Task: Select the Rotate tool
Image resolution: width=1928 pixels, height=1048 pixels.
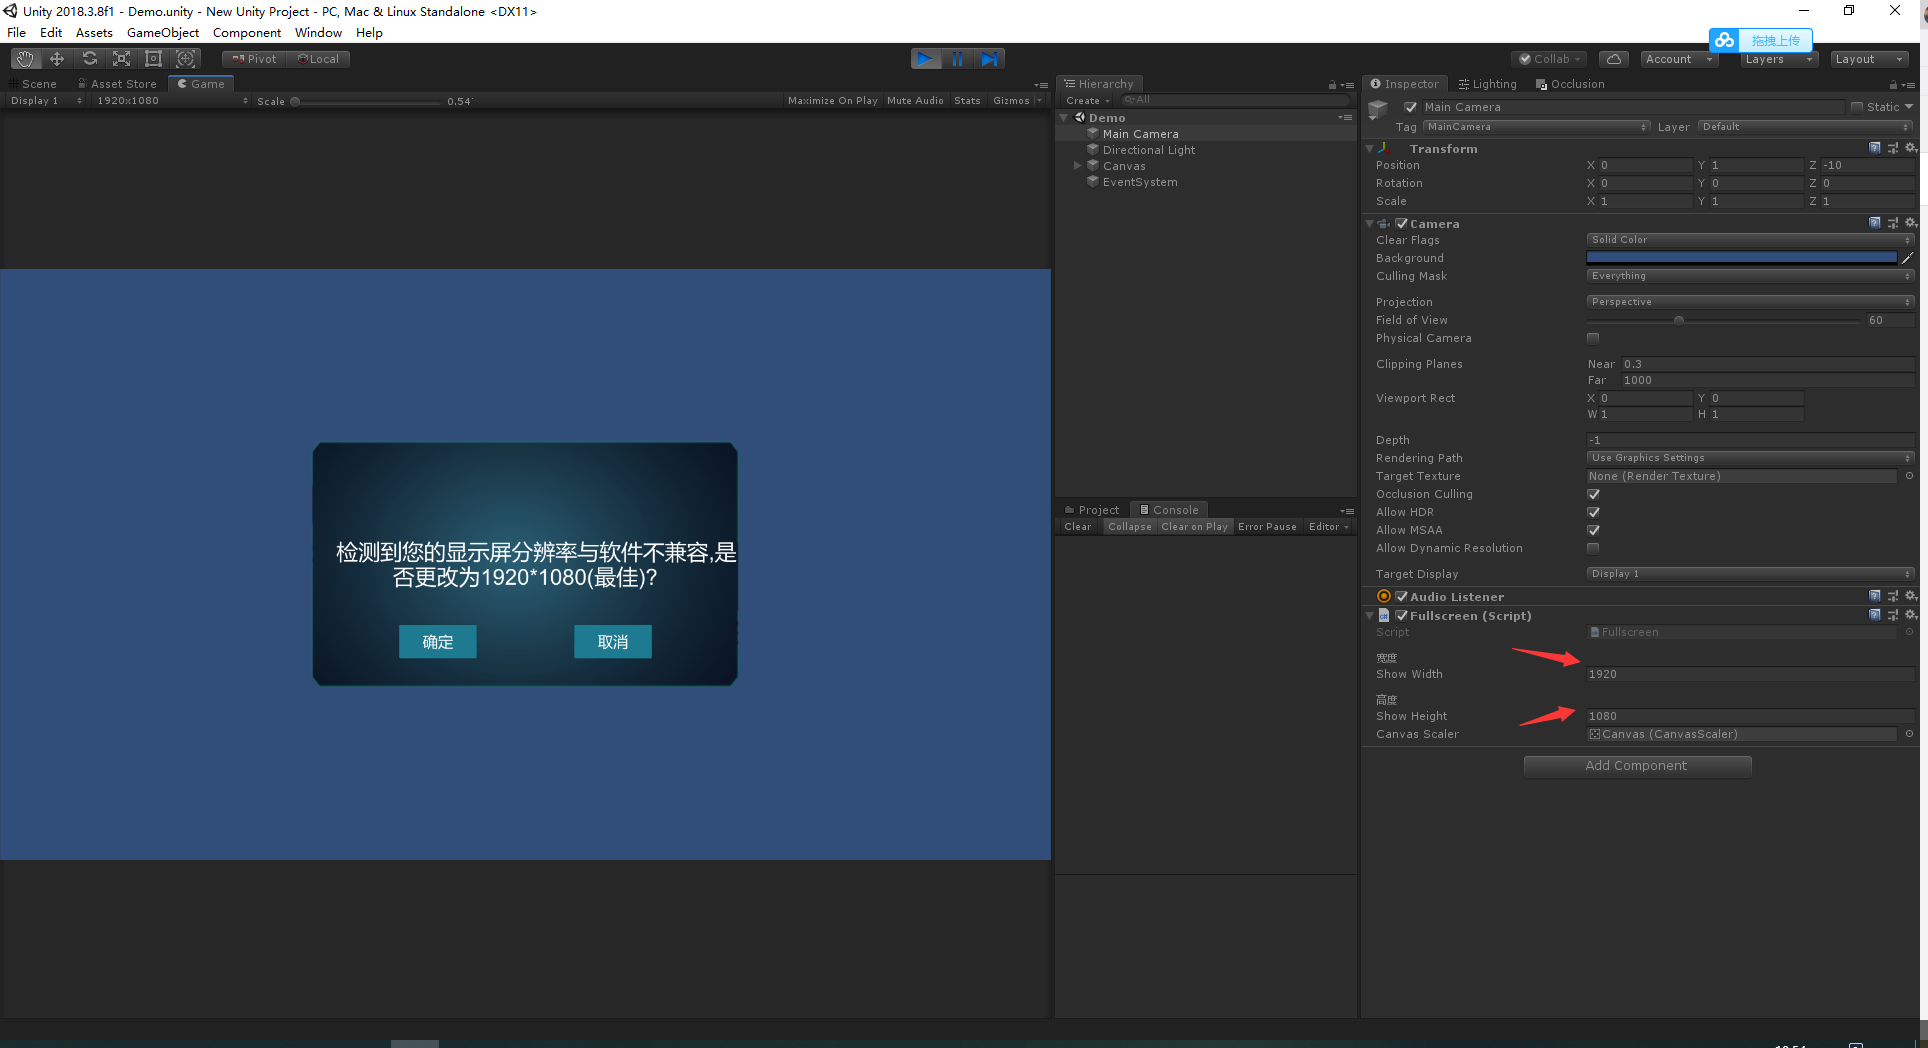Action: coord(90,58)
